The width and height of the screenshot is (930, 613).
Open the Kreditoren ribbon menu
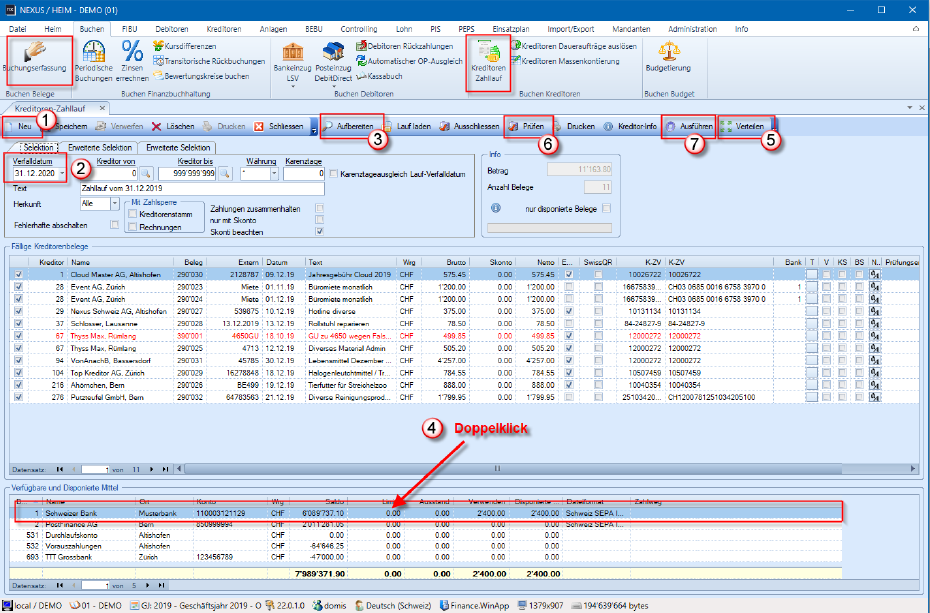point(225,30)
